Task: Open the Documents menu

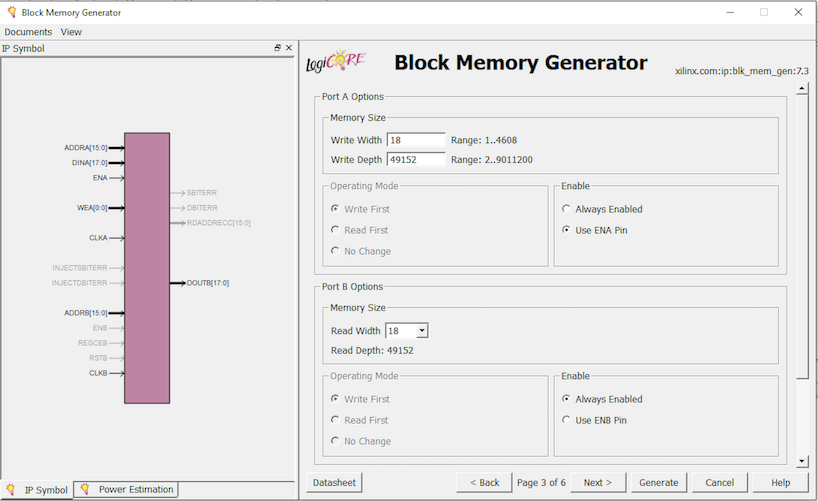Action: 28,32
